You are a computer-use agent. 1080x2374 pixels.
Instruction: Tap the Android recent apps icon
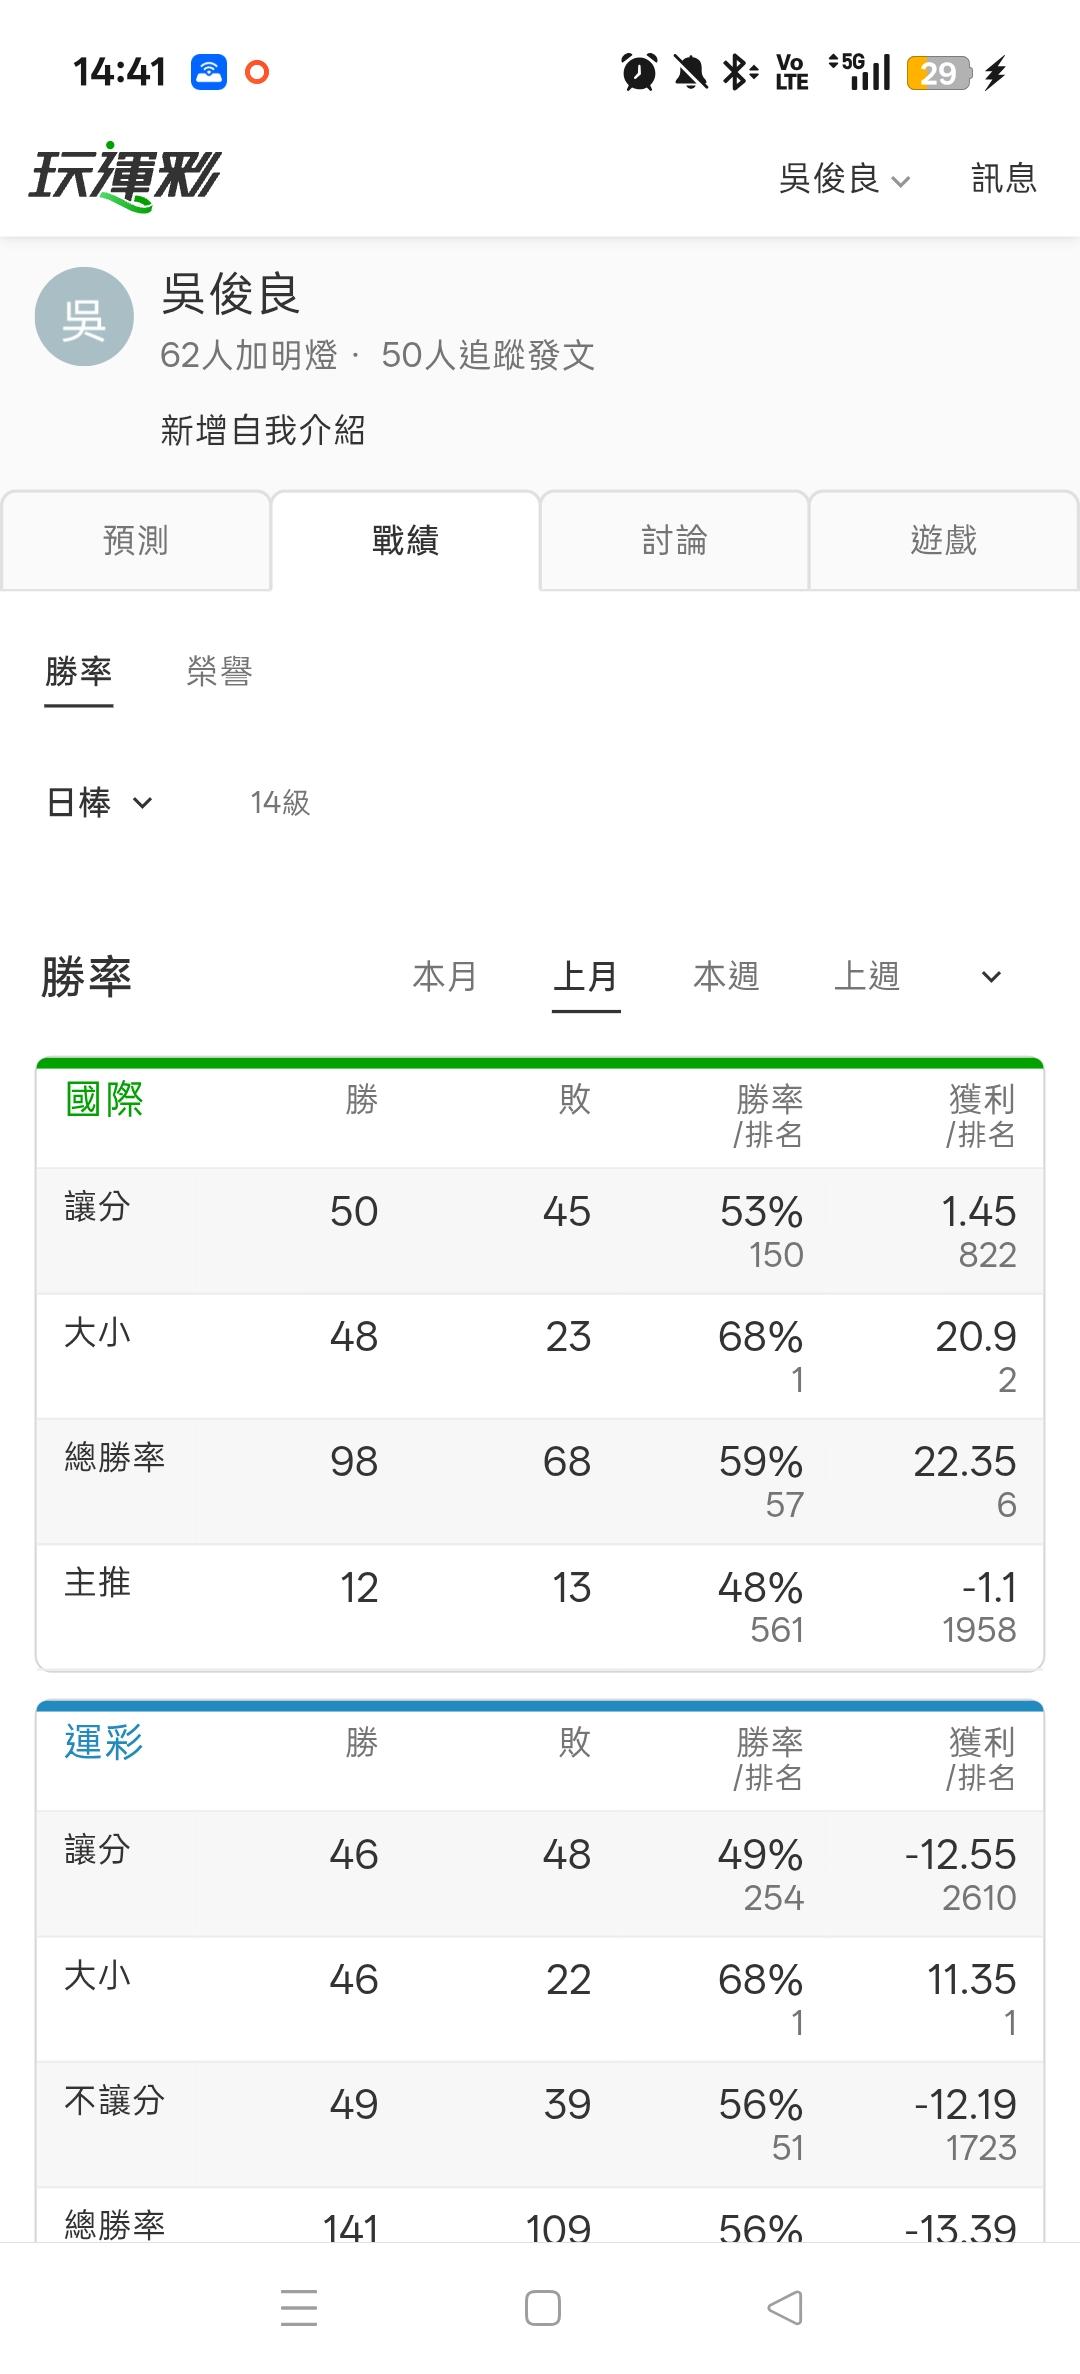tap(299, 2308)
